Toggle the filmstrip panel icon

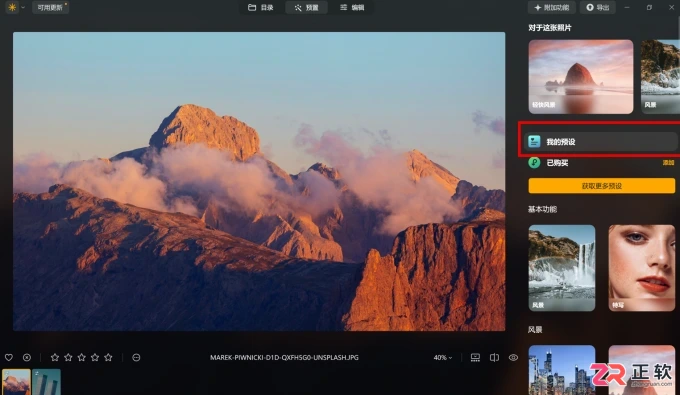coord(475,357)
